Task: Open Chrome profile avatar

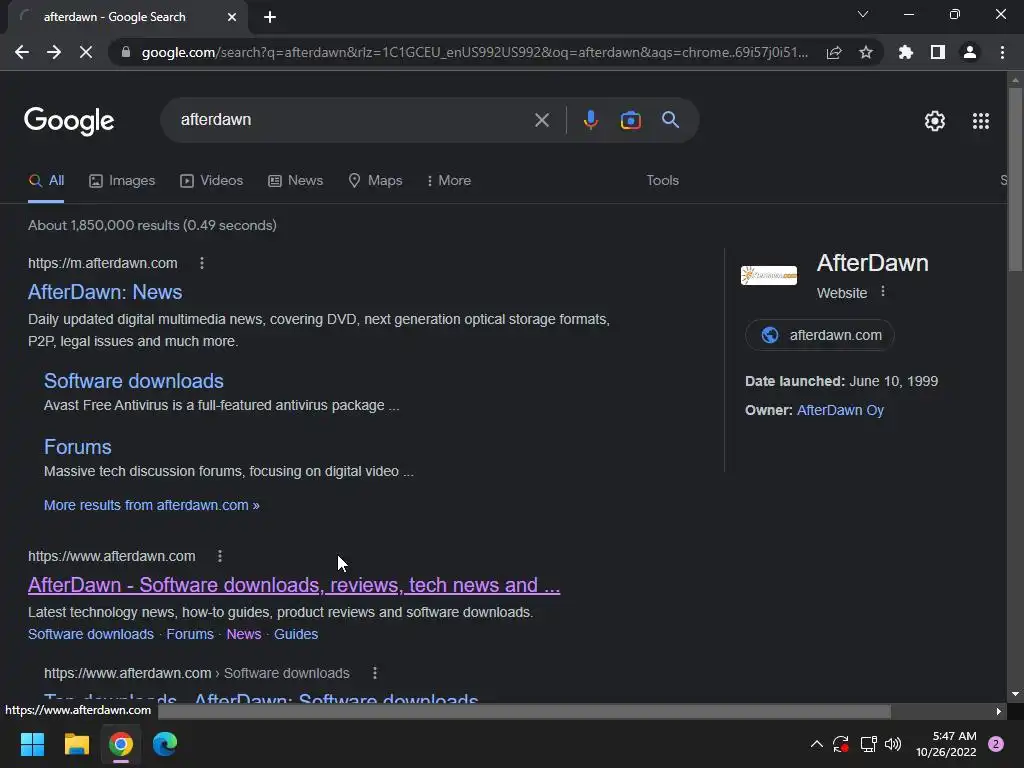Action: pyautogui.click(x=970, y=52)
